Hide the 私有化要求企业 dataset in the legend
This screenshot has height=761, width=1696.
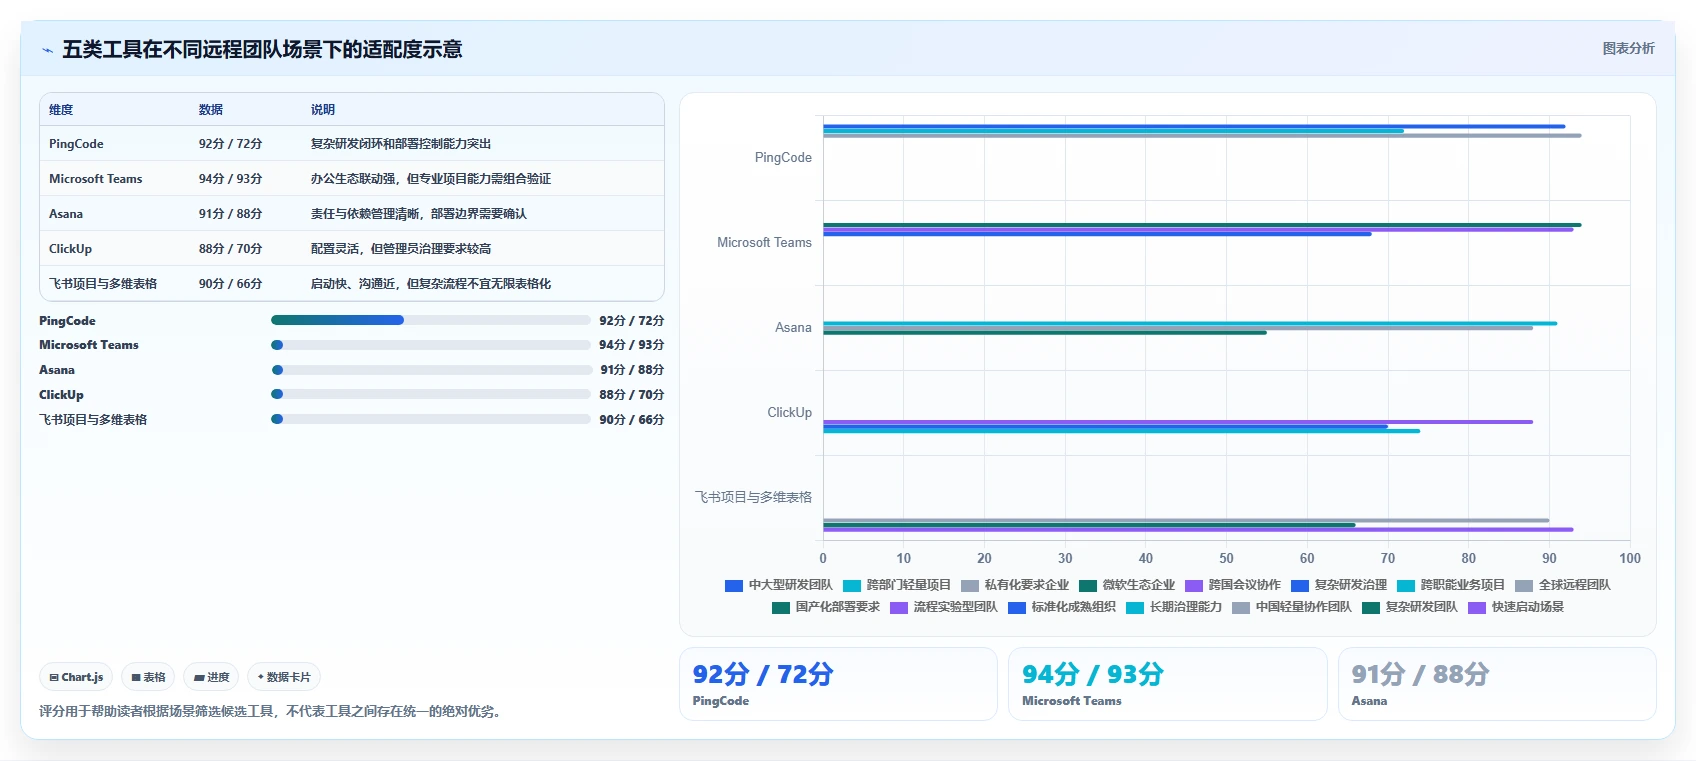[x=1015, y=585]
